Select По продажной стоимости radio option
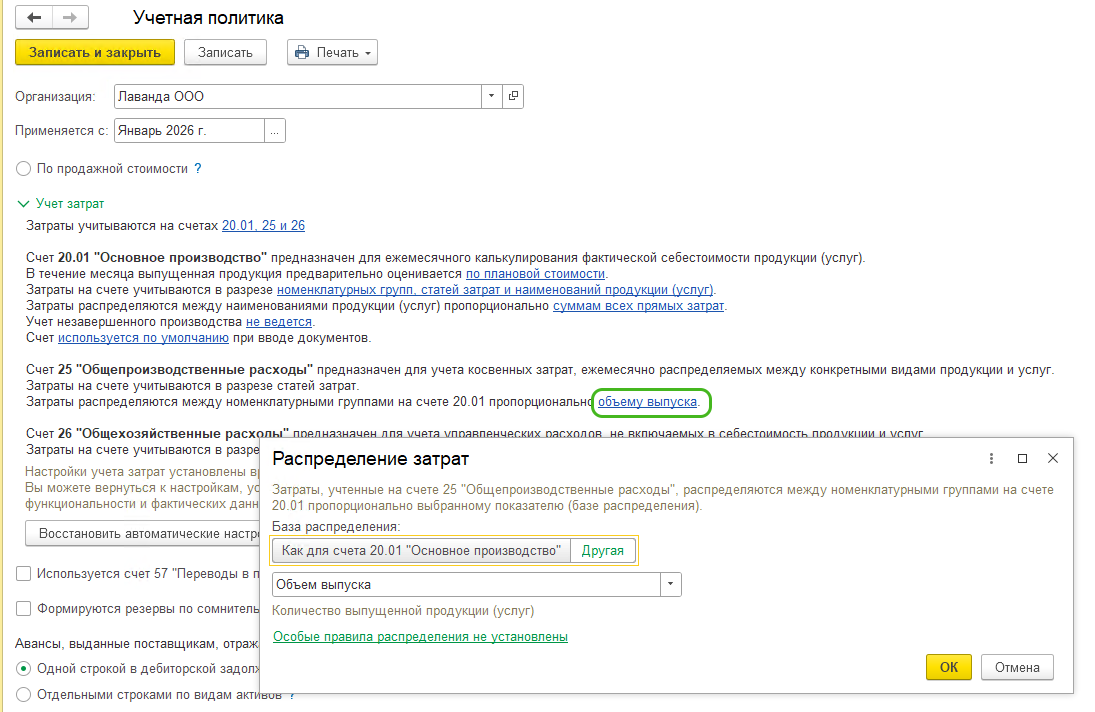This screenshot has width=1095, height=712. 23,169
